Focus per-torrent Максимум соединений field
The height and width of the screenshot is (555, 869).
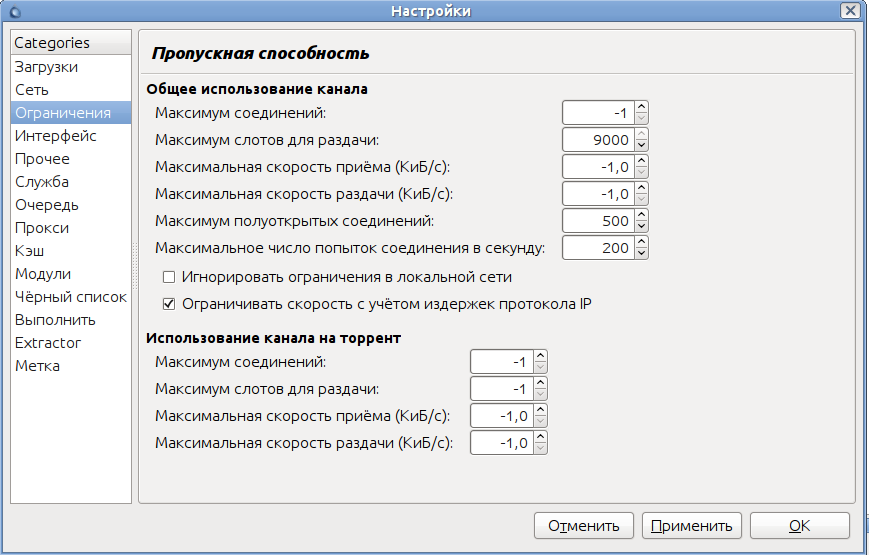coord(502,362)
